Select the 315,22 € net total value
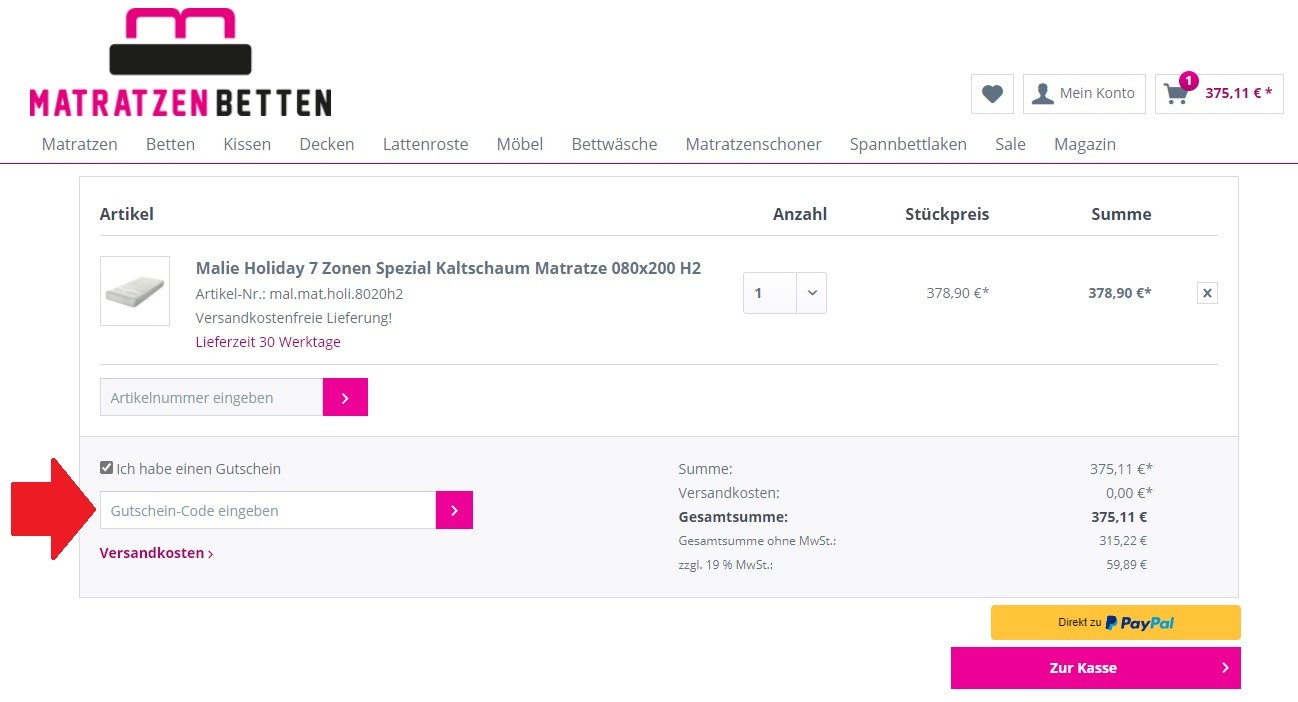1298x702 pixels. click(1123, 540)
